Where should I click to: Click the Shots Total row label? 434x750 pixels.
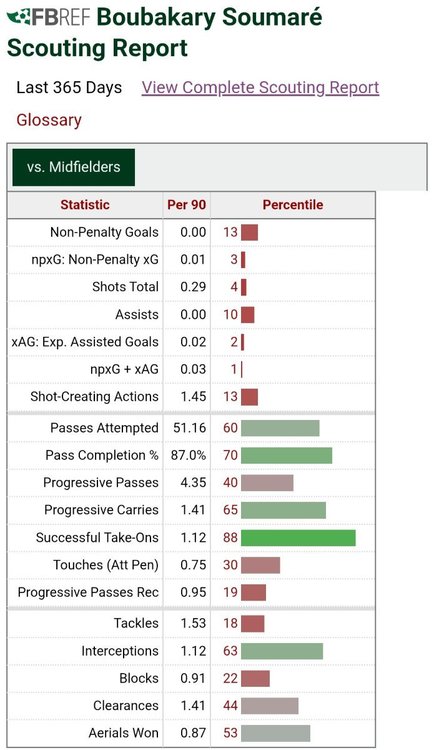(125, 287)
